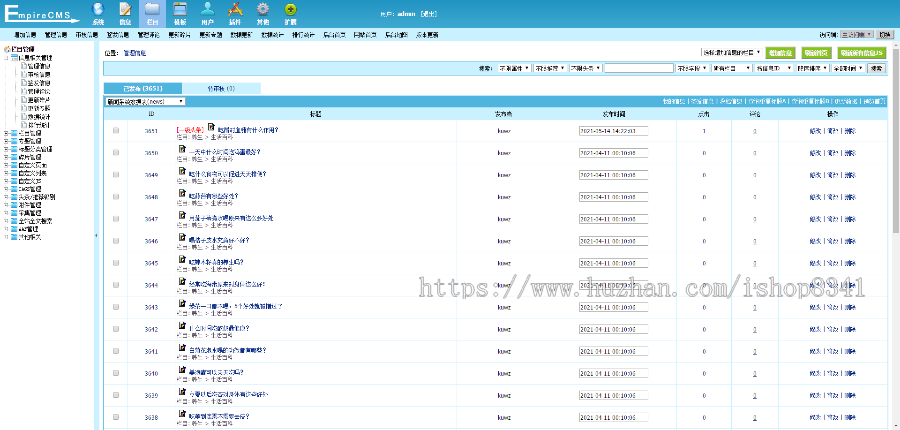Open the time sort order dropdown
Viewport: 900px width, 430px height.
[x=812, y=68]
